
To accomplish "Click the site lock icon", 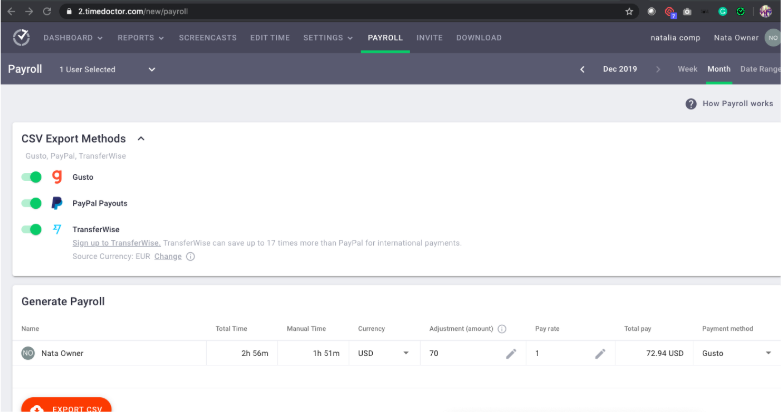I will point(69,11).
